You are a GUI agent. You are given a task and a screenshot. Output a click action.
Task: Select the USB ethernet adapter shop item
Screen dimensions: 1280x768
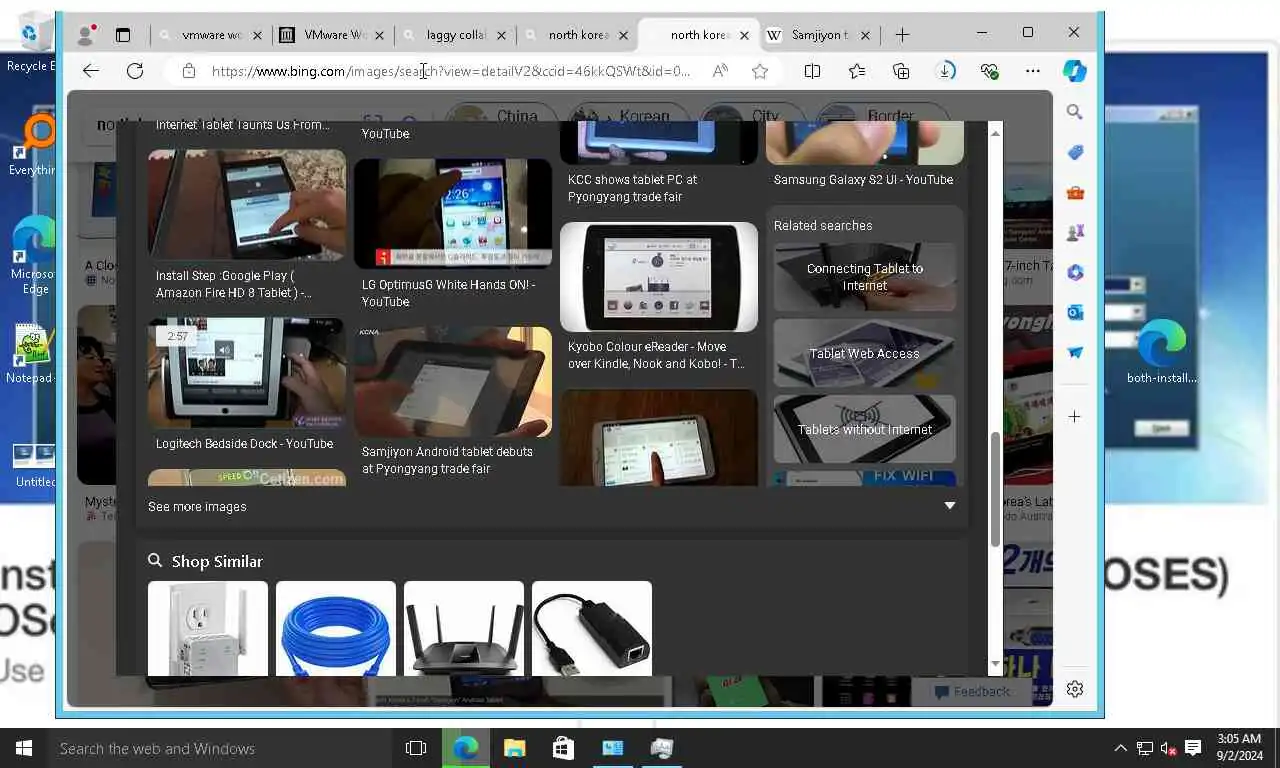point(592,628)
